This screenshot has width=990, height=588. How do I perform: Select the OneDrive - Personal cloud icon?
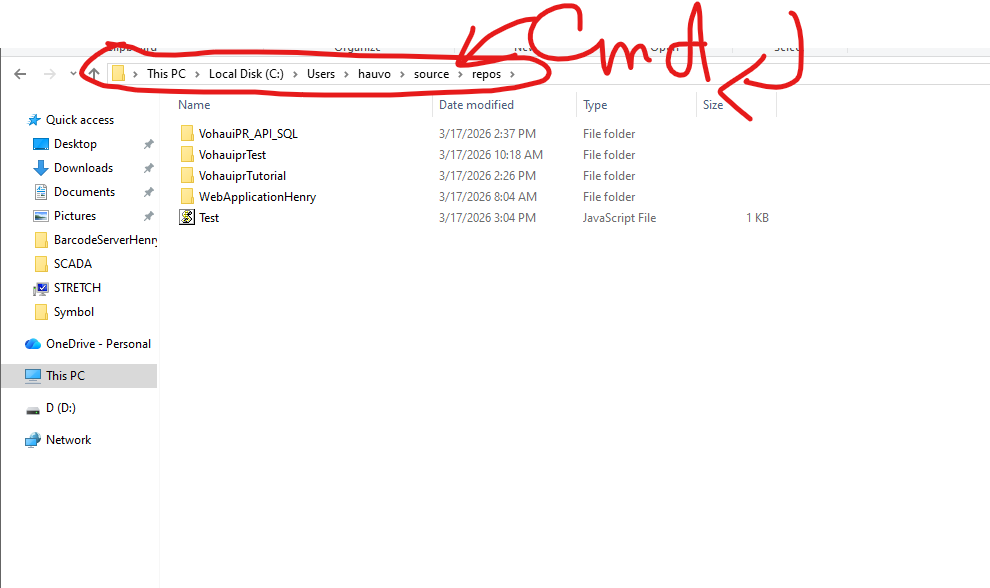[x=33, y=344]
